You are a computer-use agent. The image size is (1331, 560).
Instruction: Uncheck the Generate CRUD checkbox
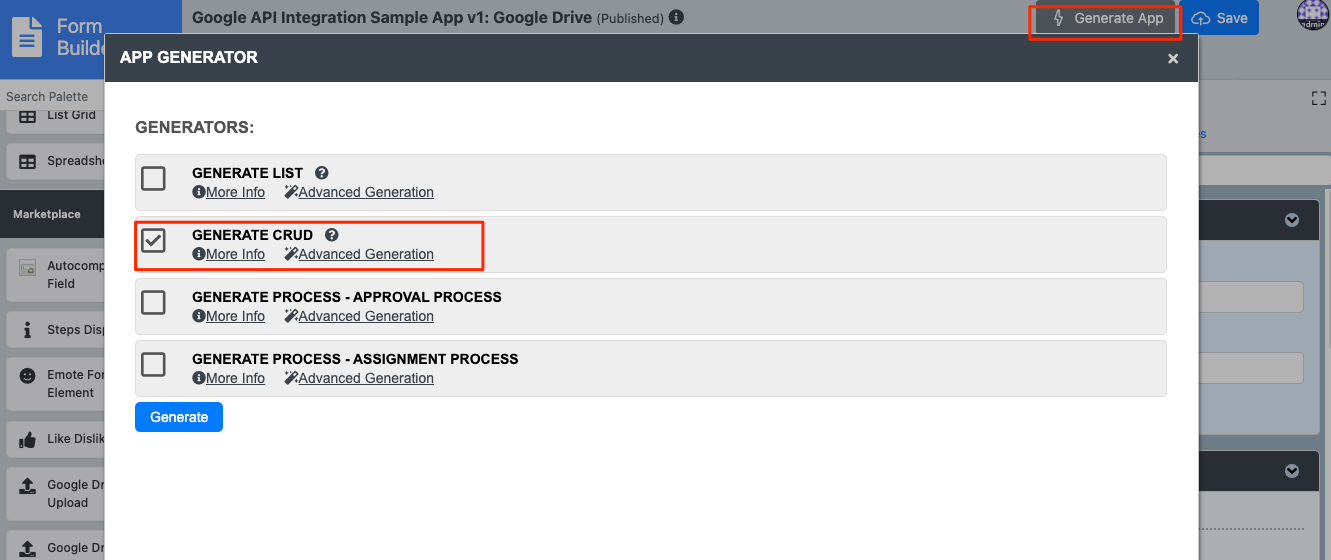(x=153, y=241)
